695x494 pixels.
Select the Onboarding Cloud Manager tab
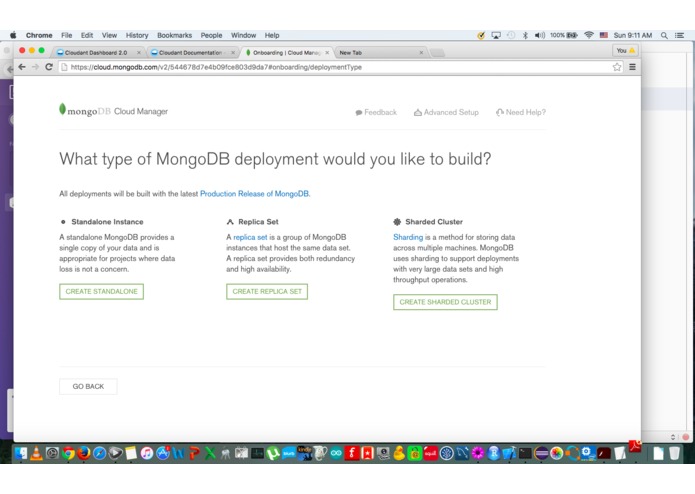[287, 53]
